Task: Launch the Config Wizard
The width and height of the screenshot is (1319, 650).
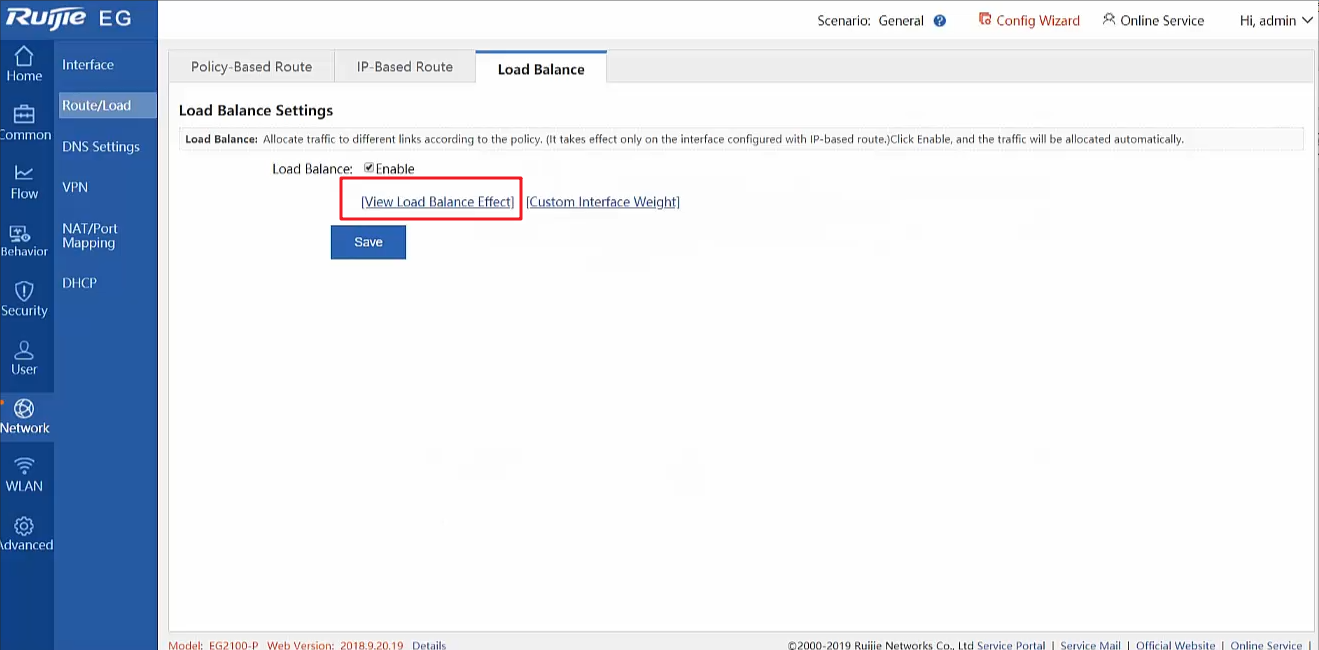Action: [1029, 20]
